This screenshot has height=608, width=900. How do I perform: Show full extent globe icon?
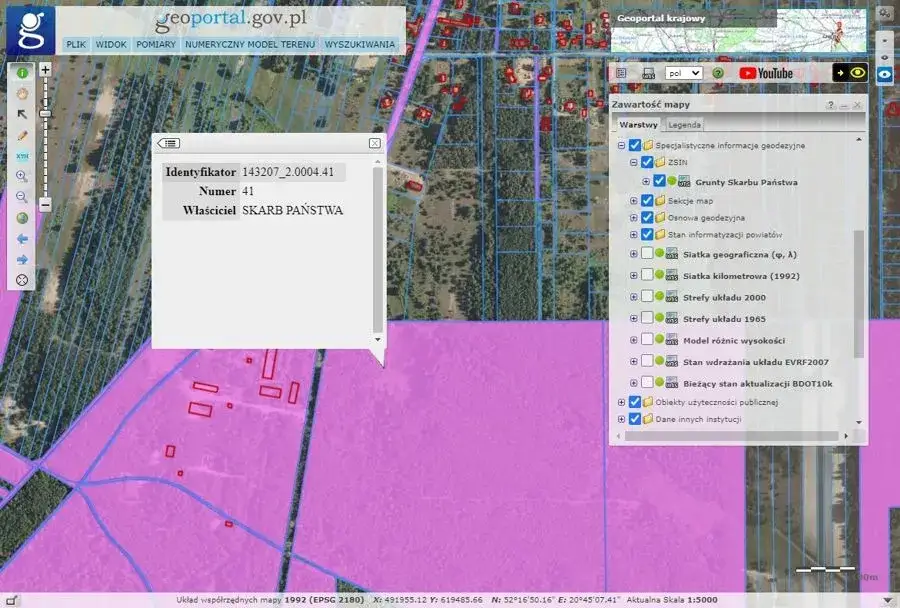click(x=22, y=218)
